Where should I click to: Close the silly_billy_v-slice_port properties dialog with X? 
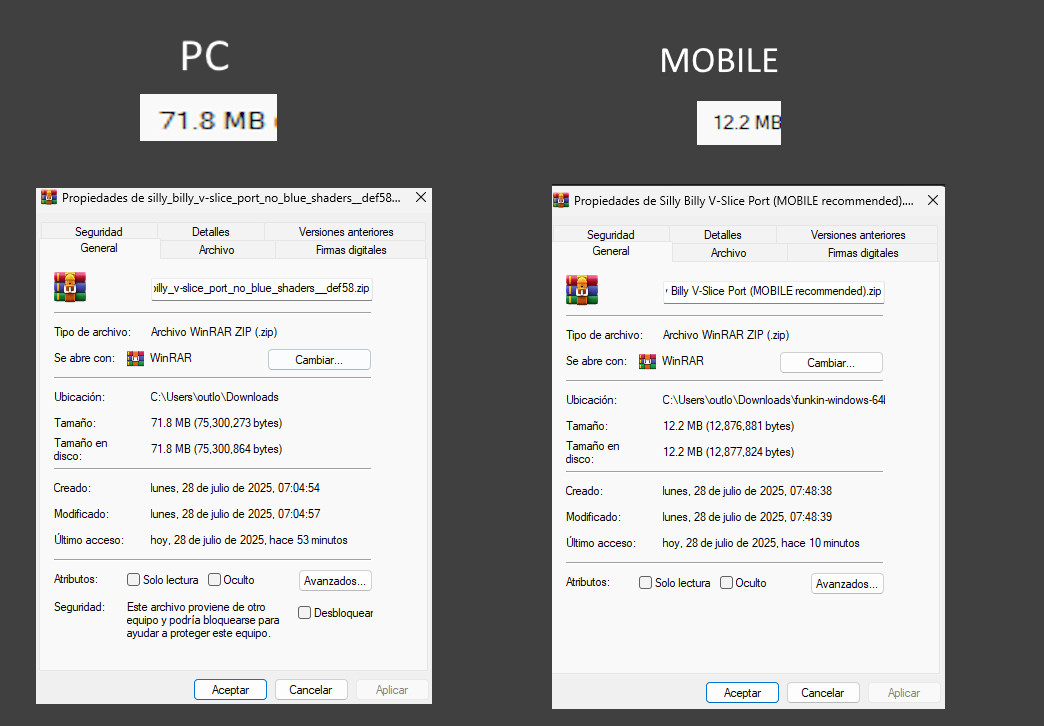click(420, 197)
